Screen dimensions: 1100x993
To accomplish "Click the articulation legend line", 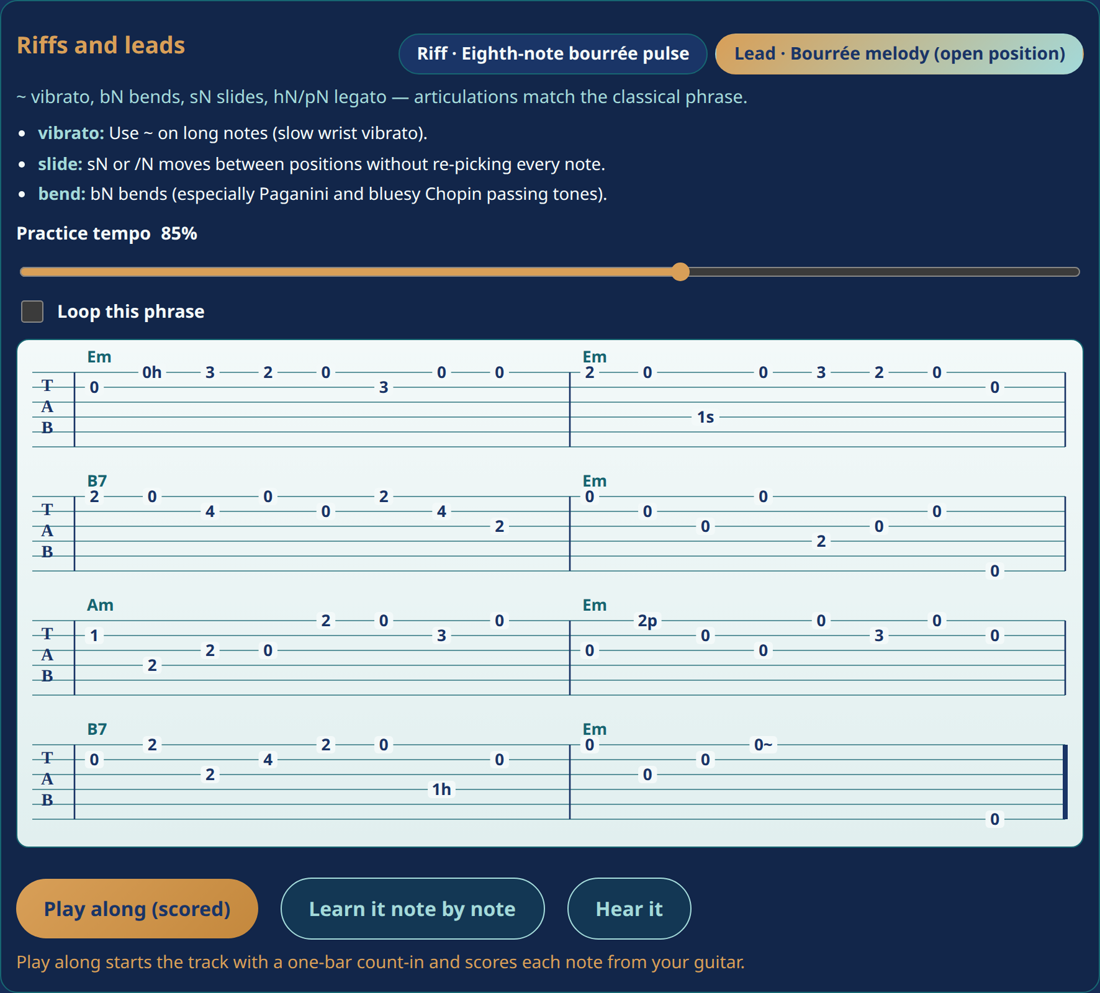I will point(382,97).
